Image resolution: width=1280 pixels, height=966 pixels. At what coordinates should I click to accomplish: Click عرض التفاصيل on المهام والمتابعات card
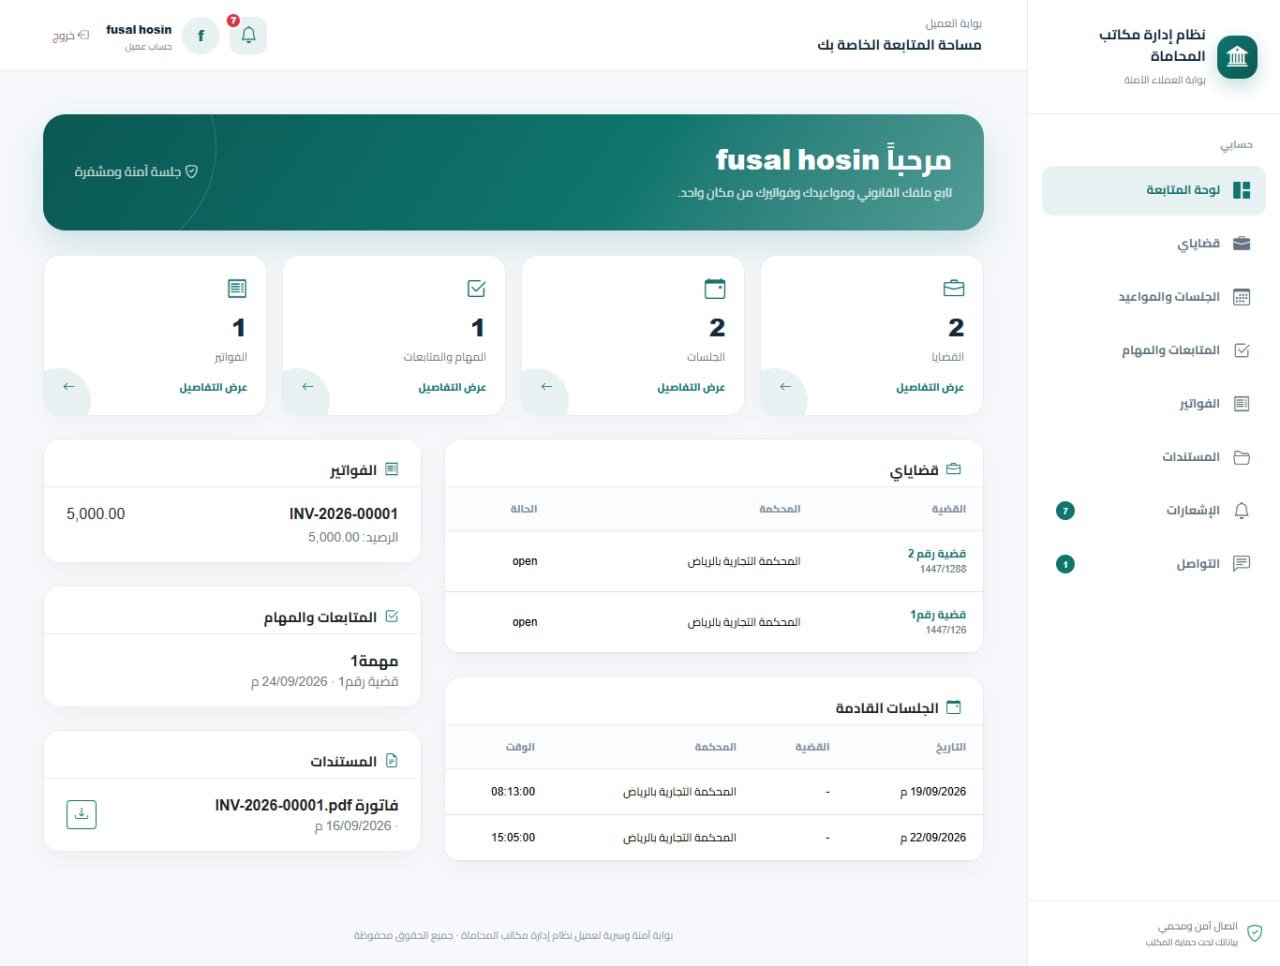[x=452, y=387]
